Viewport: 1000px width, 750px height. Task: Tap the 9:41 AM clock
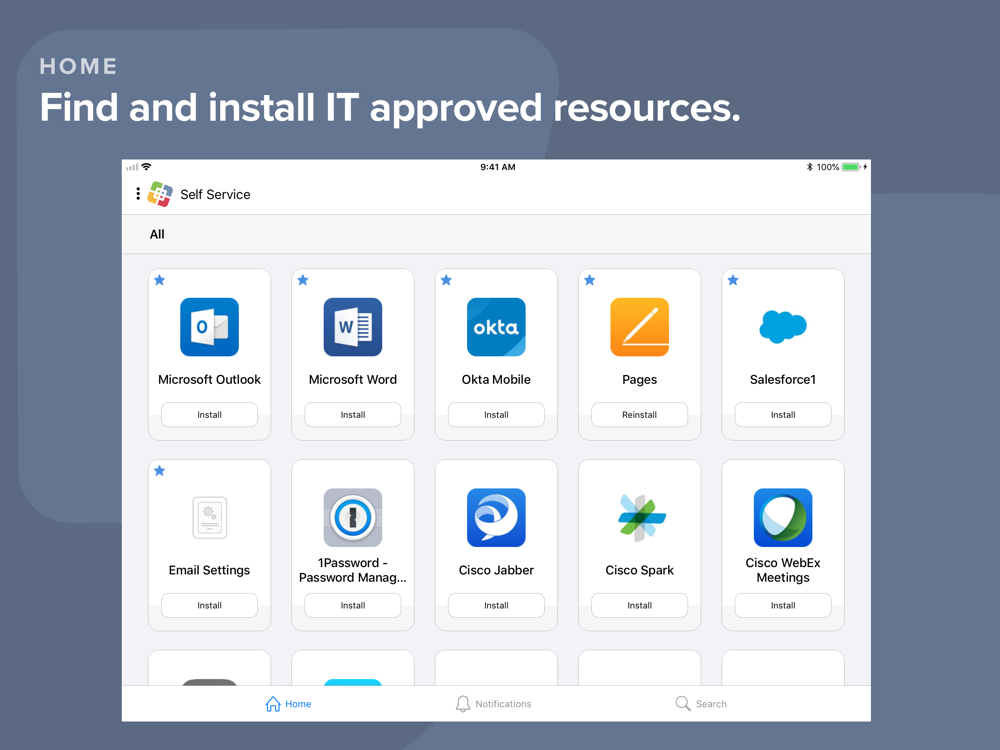(x=497, y=167)
